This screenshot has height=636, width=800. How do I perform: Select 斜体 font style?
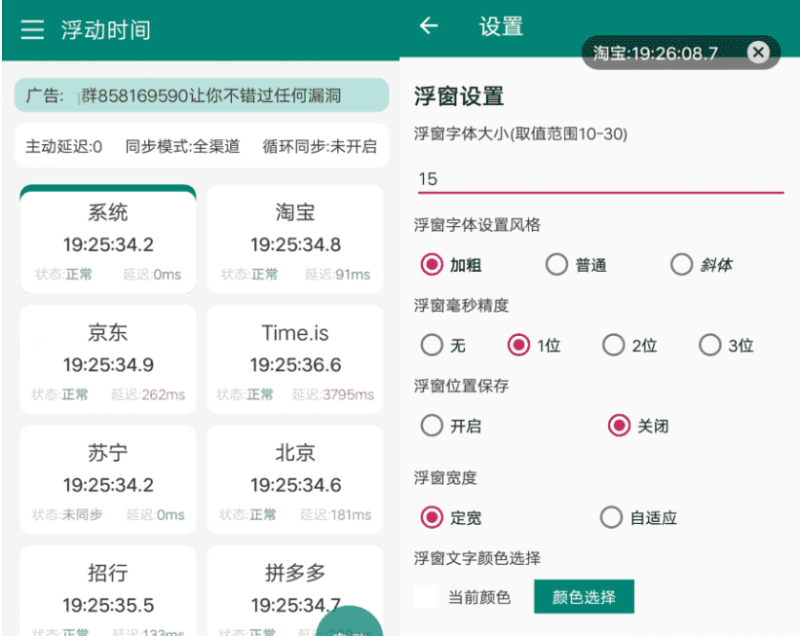682,265
